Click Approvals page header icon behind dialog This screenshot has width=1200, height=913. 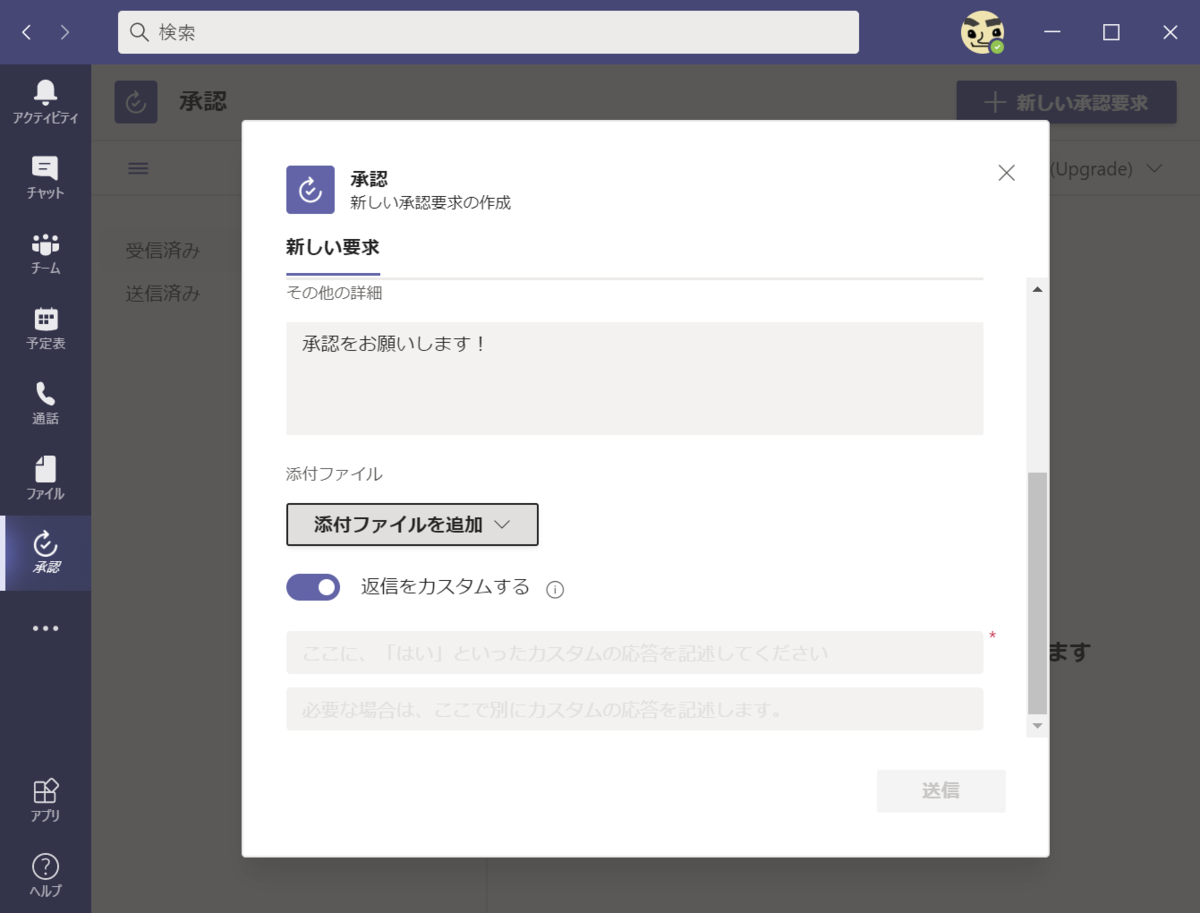tap(136, 102)
